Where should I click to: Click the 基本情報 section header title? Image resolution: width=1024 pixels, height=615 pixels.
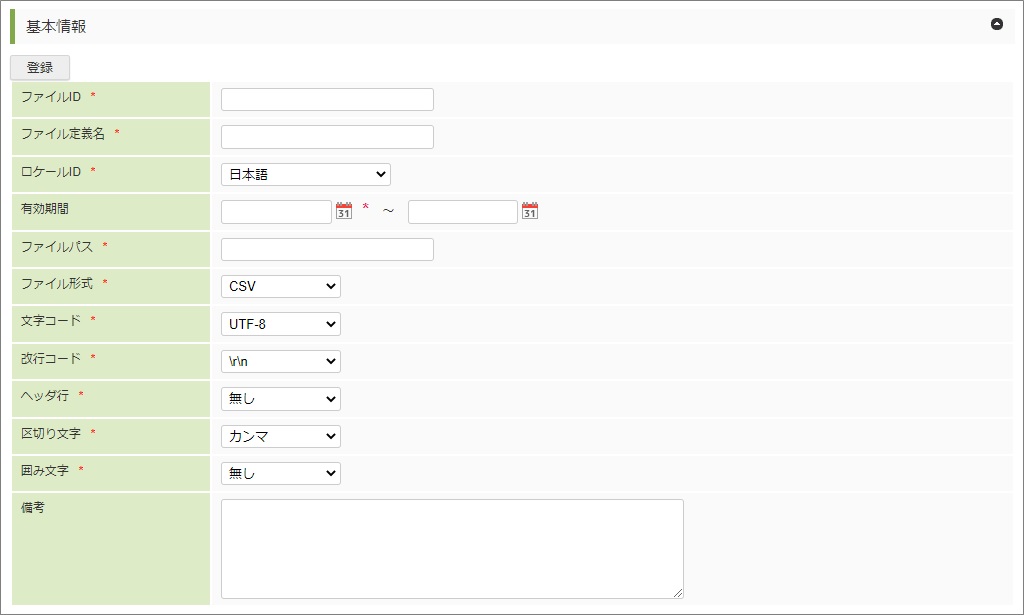[56, 27]
